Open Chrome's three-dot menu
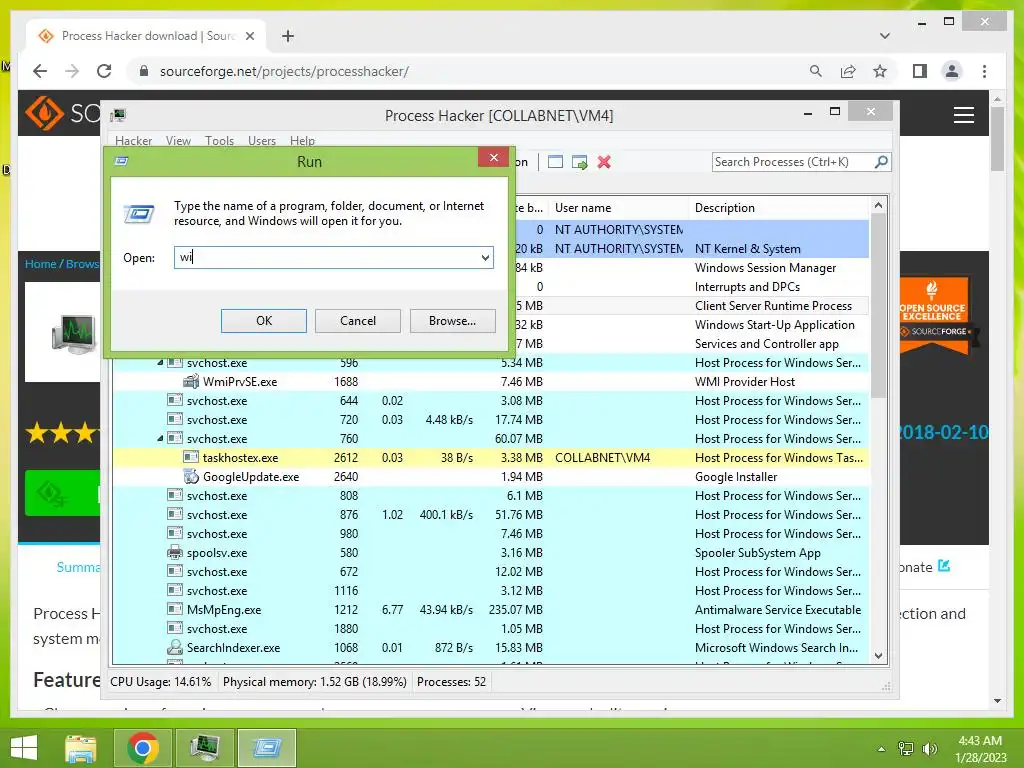 coord(984,71)
